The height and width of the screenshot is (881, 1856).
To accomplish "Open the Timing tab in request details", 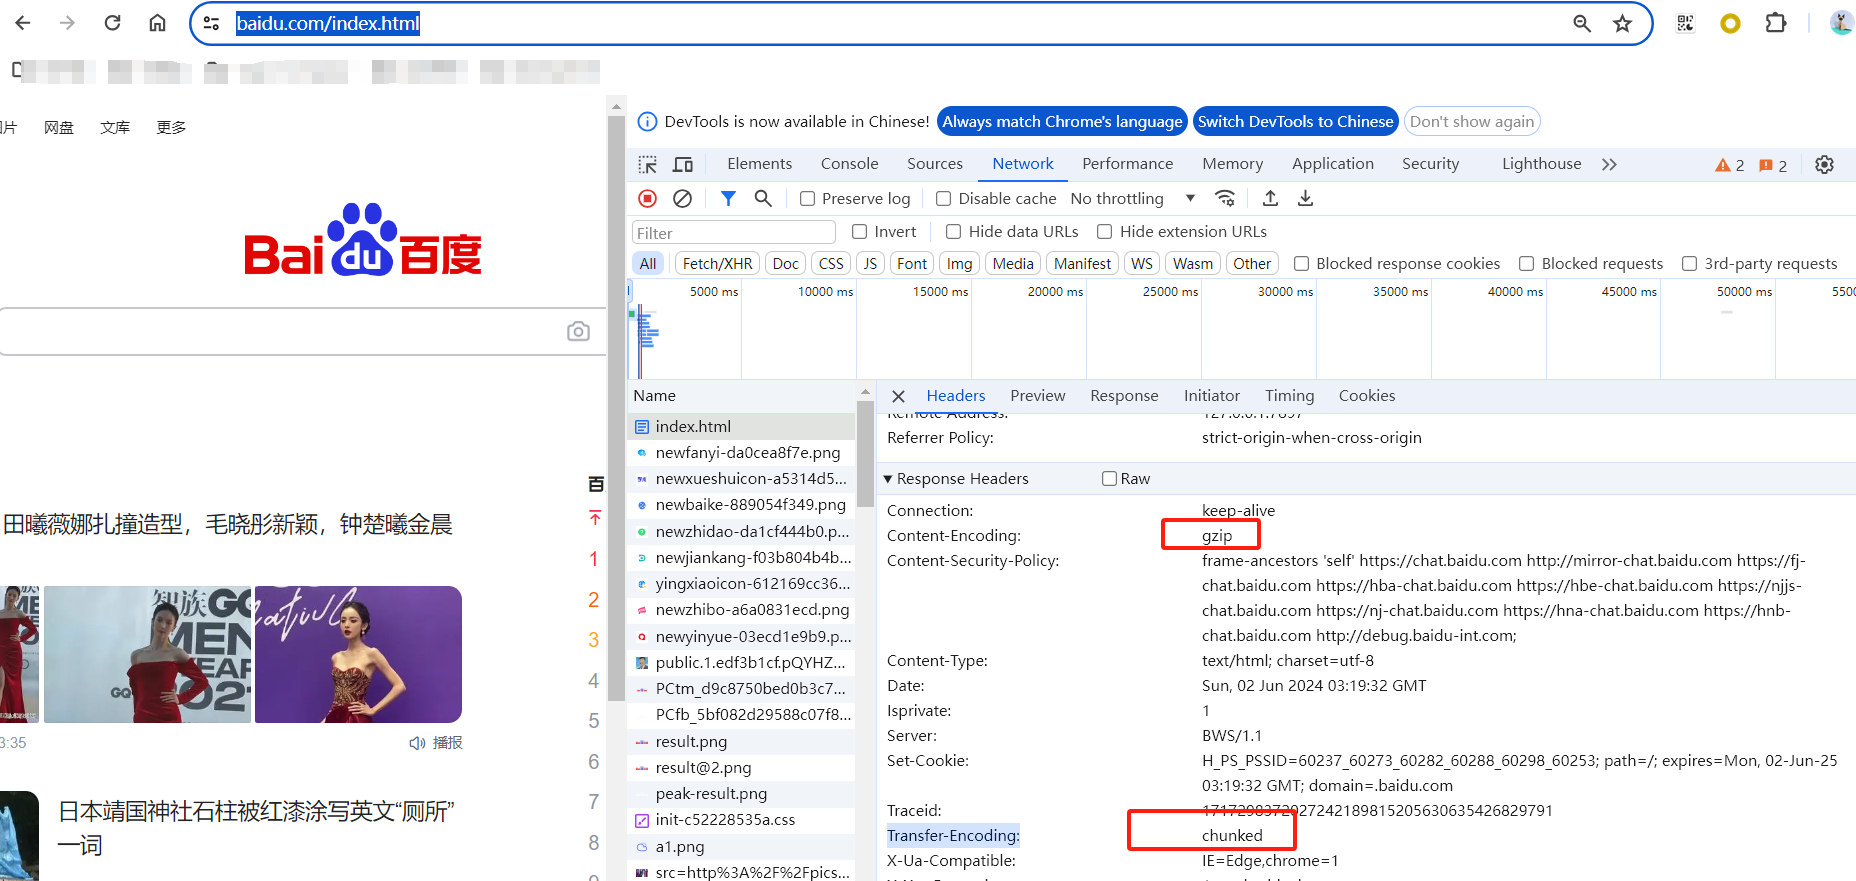I will (1289, 396).
